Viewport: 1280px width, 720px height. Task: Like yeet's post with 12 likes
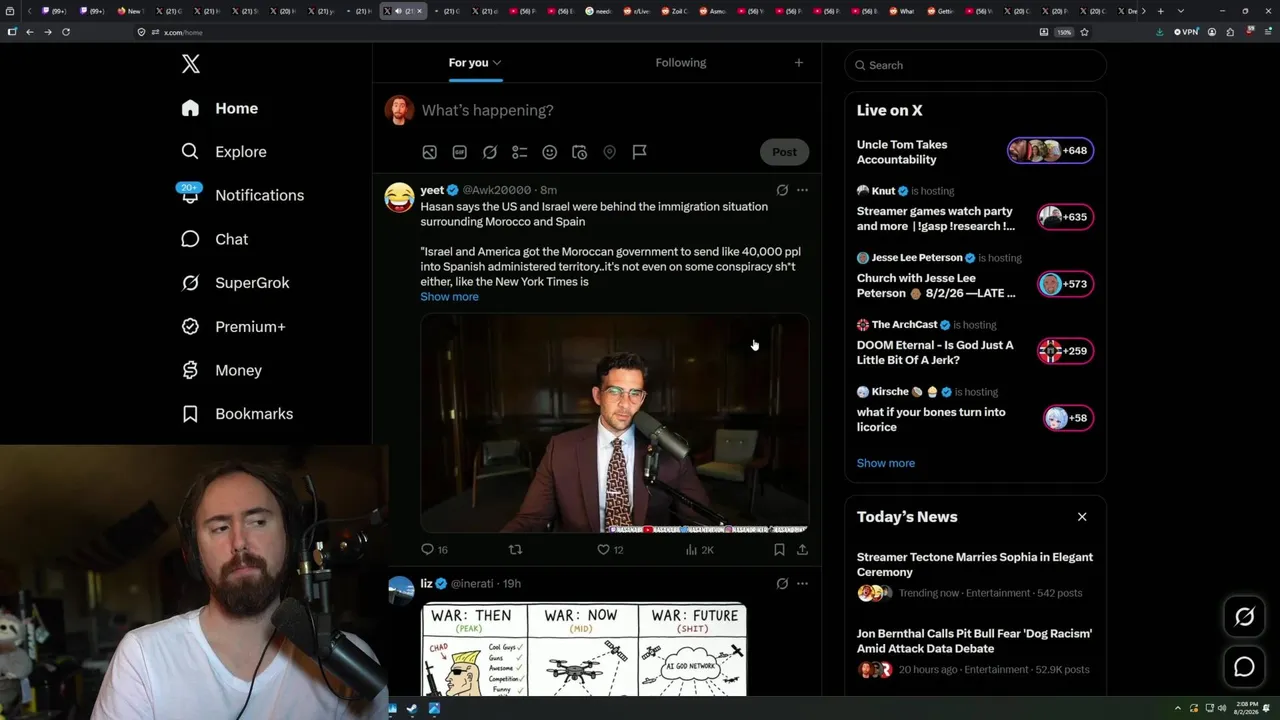610,550
